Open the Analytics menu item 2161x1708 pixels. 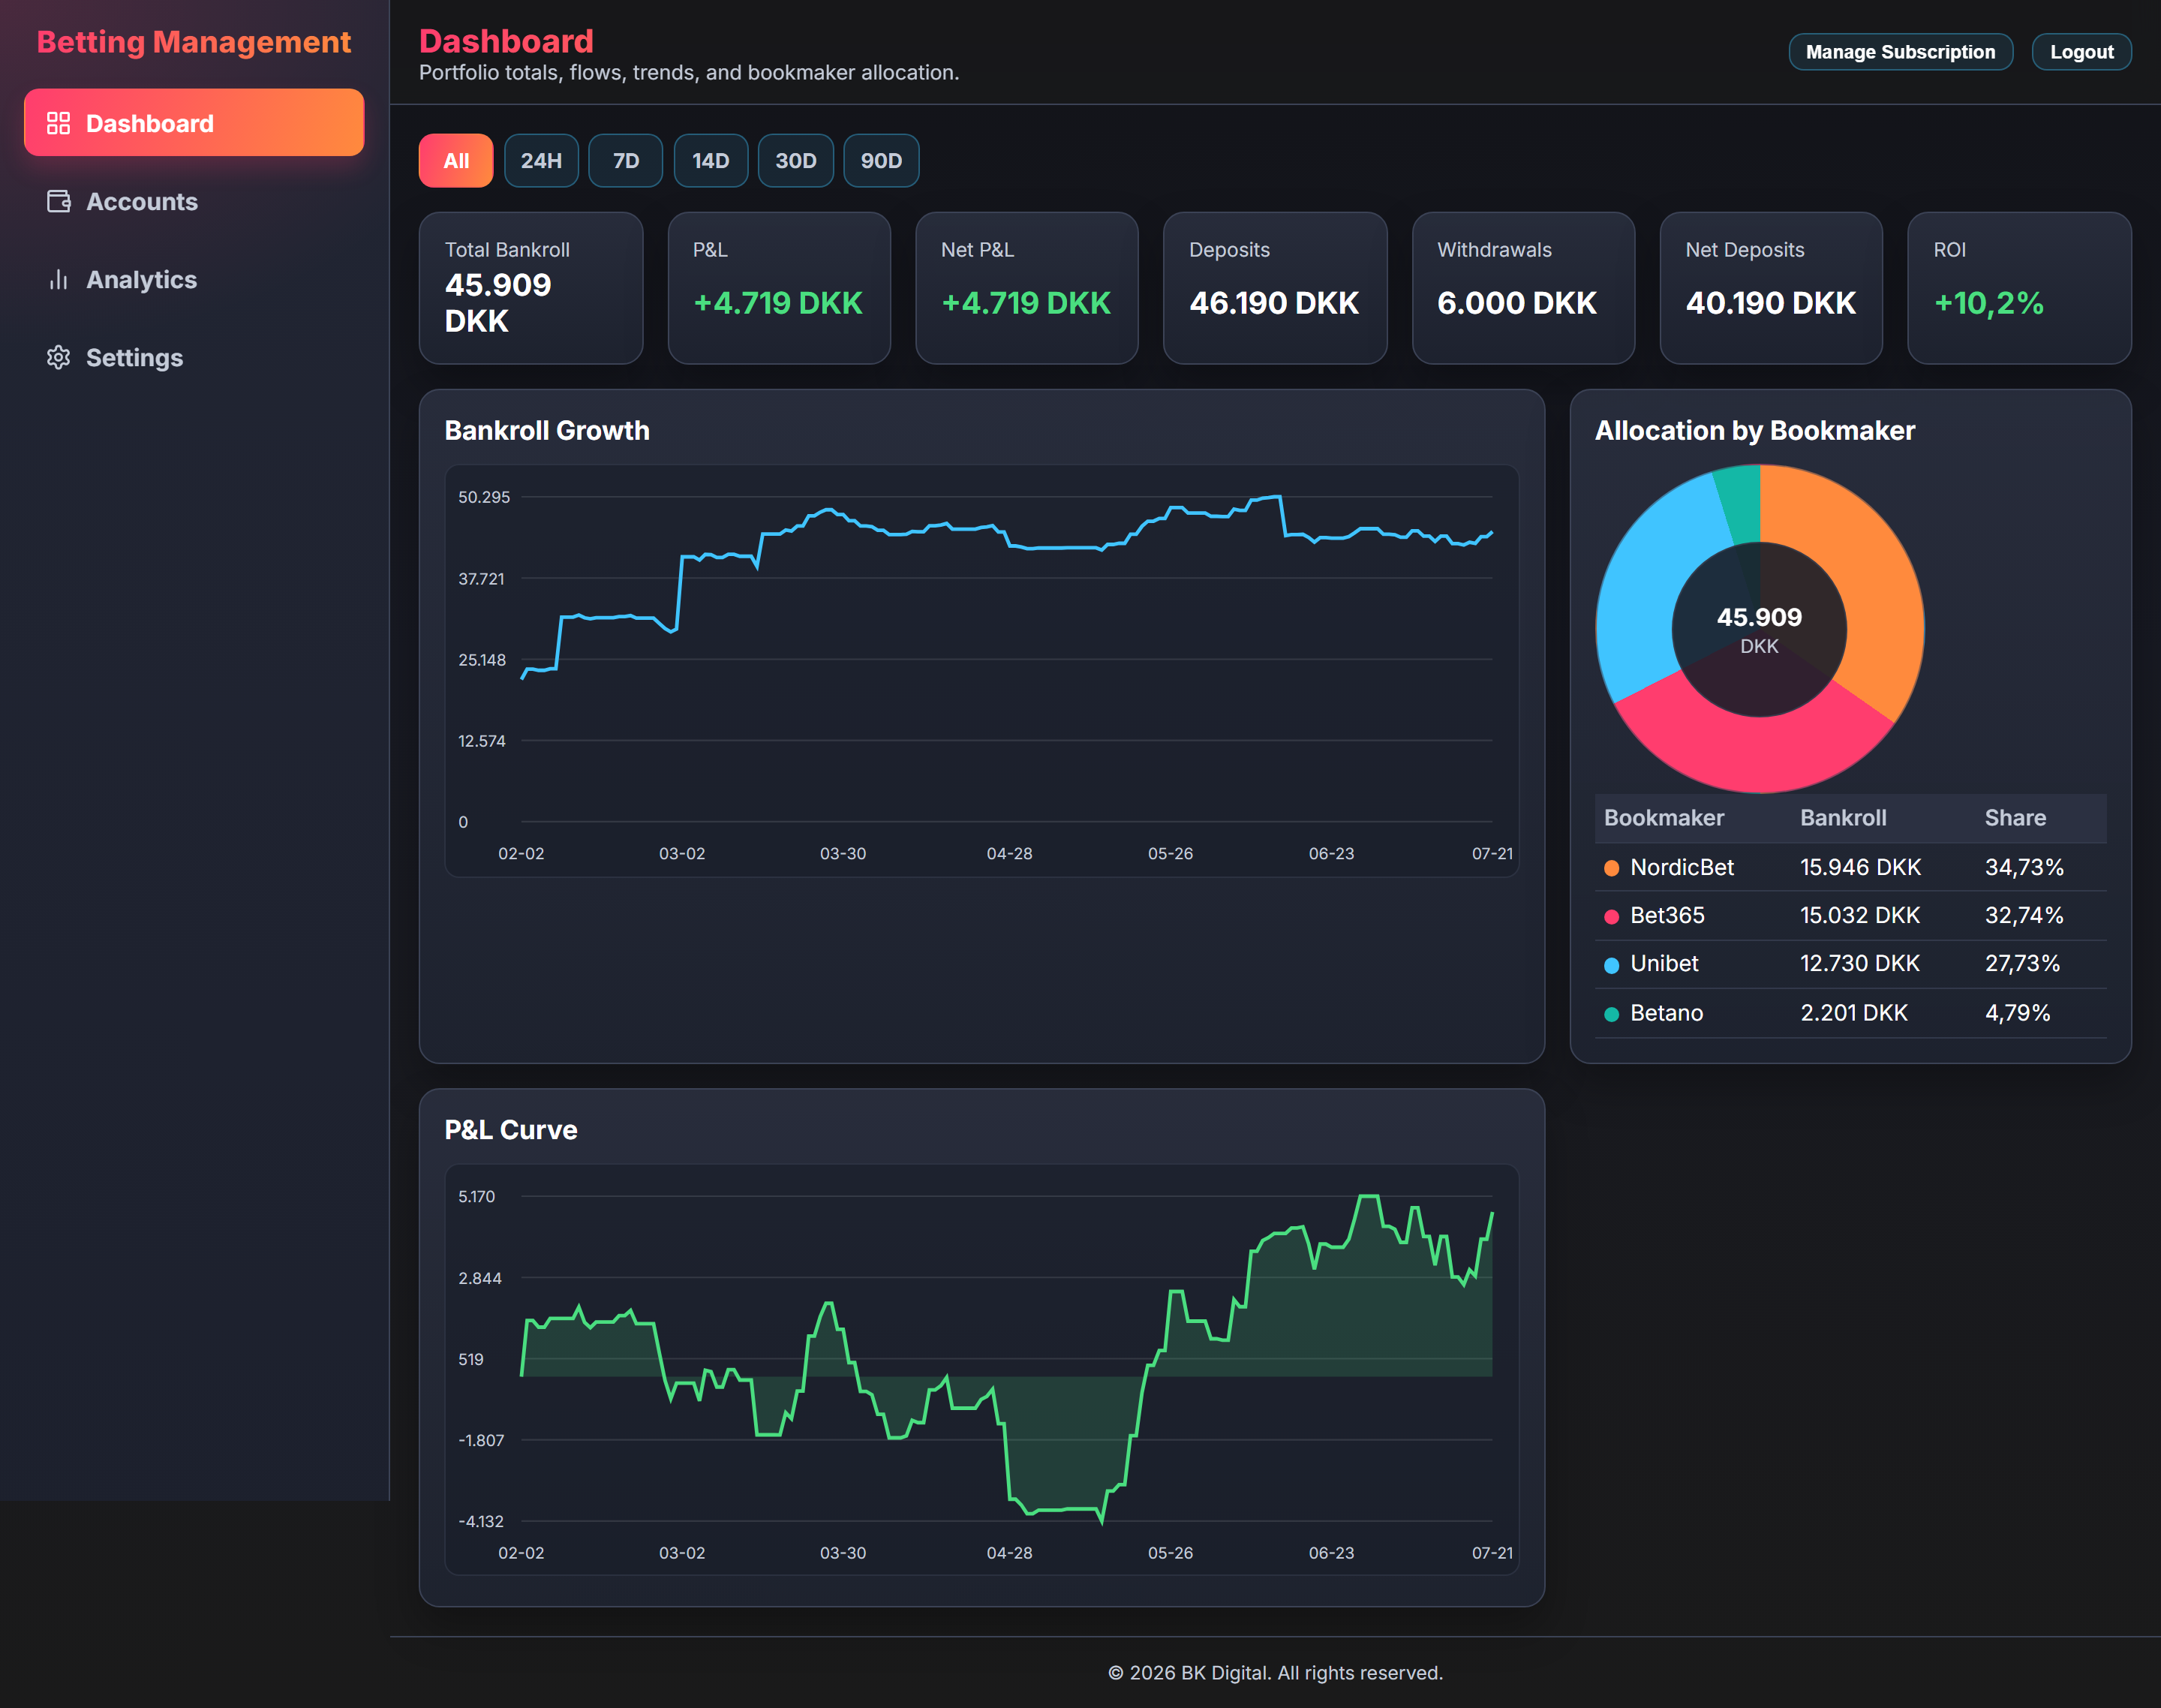coord(194,279)
